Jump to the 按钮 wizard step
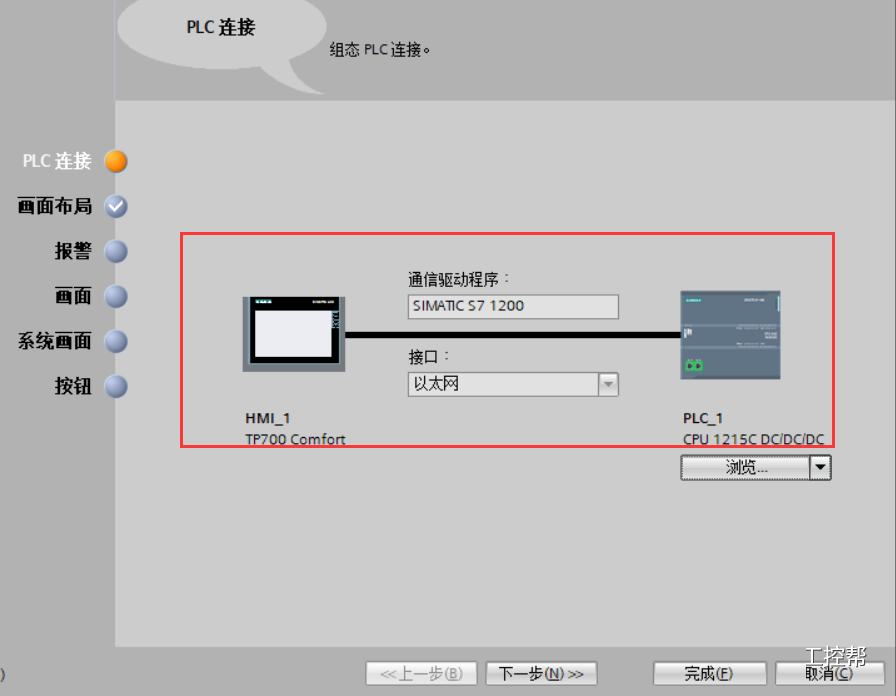 (x=73, y=387)
